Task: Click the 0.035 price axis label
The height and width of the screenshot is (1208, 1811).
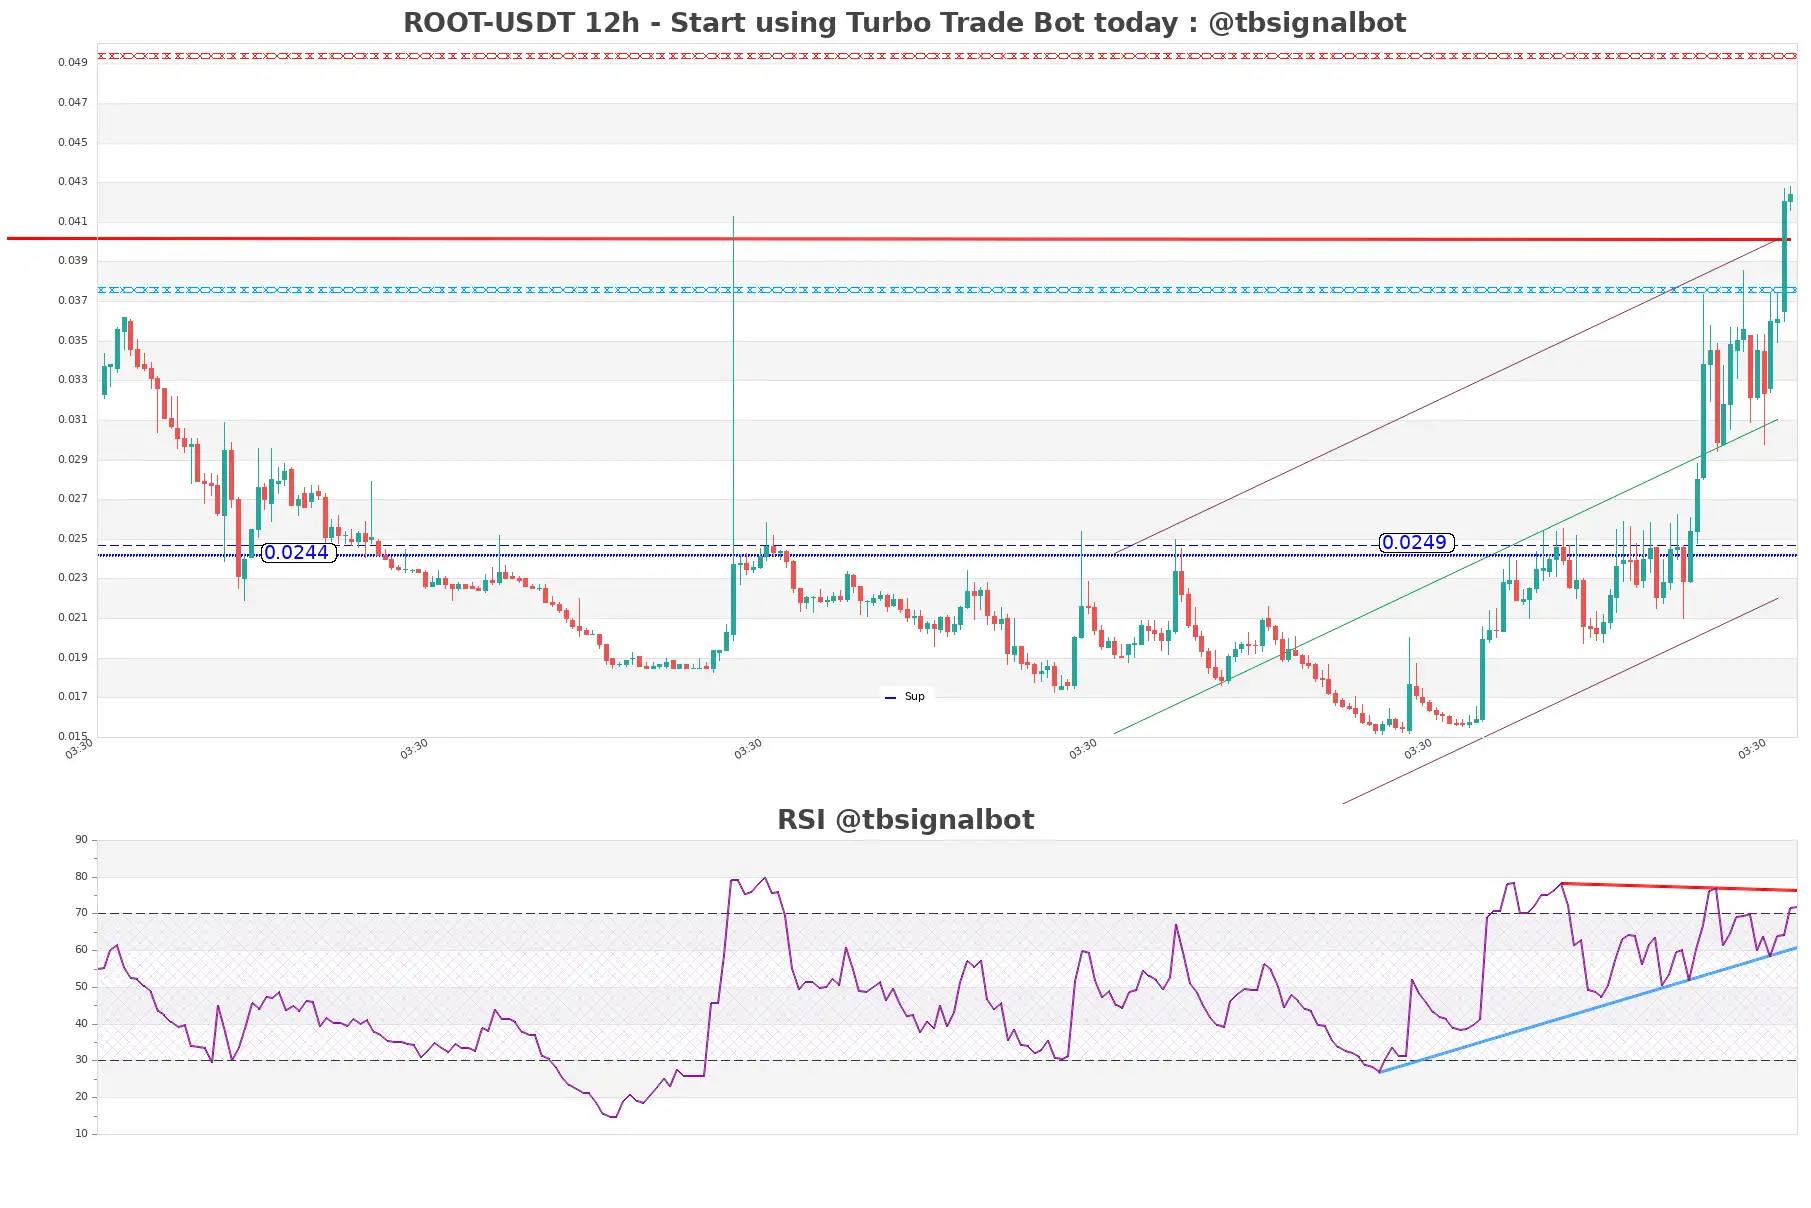Action: [x=72, y=340]
